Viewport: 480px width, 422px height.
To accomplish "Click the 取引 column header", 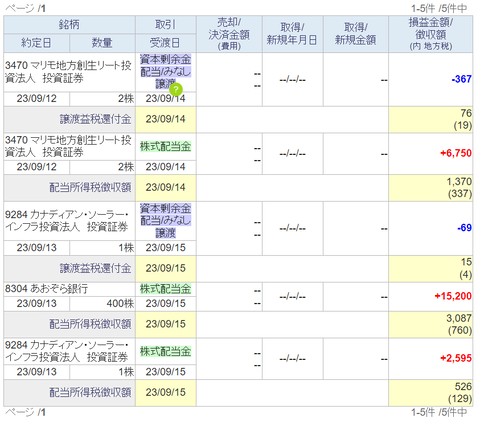I will 166,25.
